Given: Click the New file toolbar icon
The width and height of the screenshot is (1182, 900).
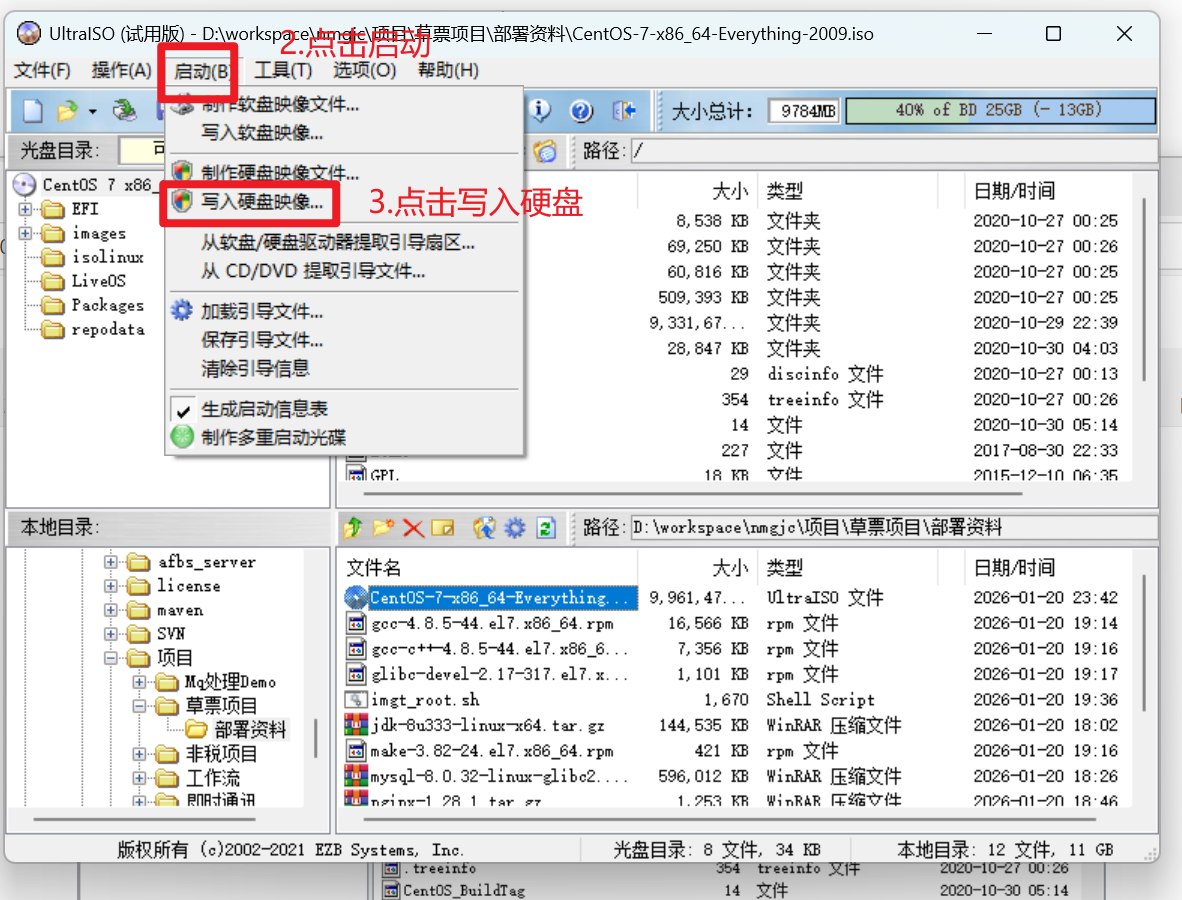Looking at the screenshot, I should 32,111.
